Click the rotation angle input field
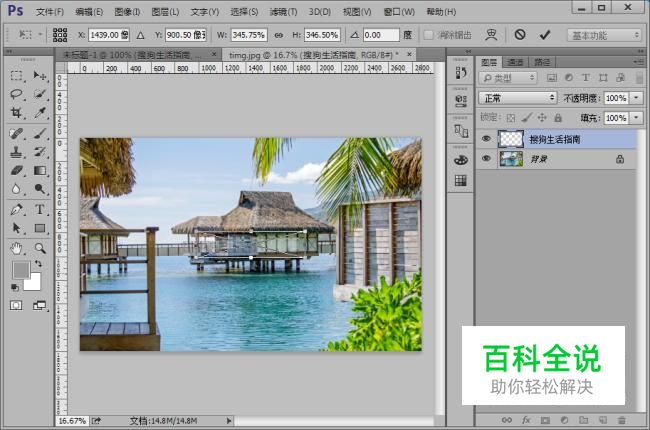The image size is (650, 430). tap(381, 35)
